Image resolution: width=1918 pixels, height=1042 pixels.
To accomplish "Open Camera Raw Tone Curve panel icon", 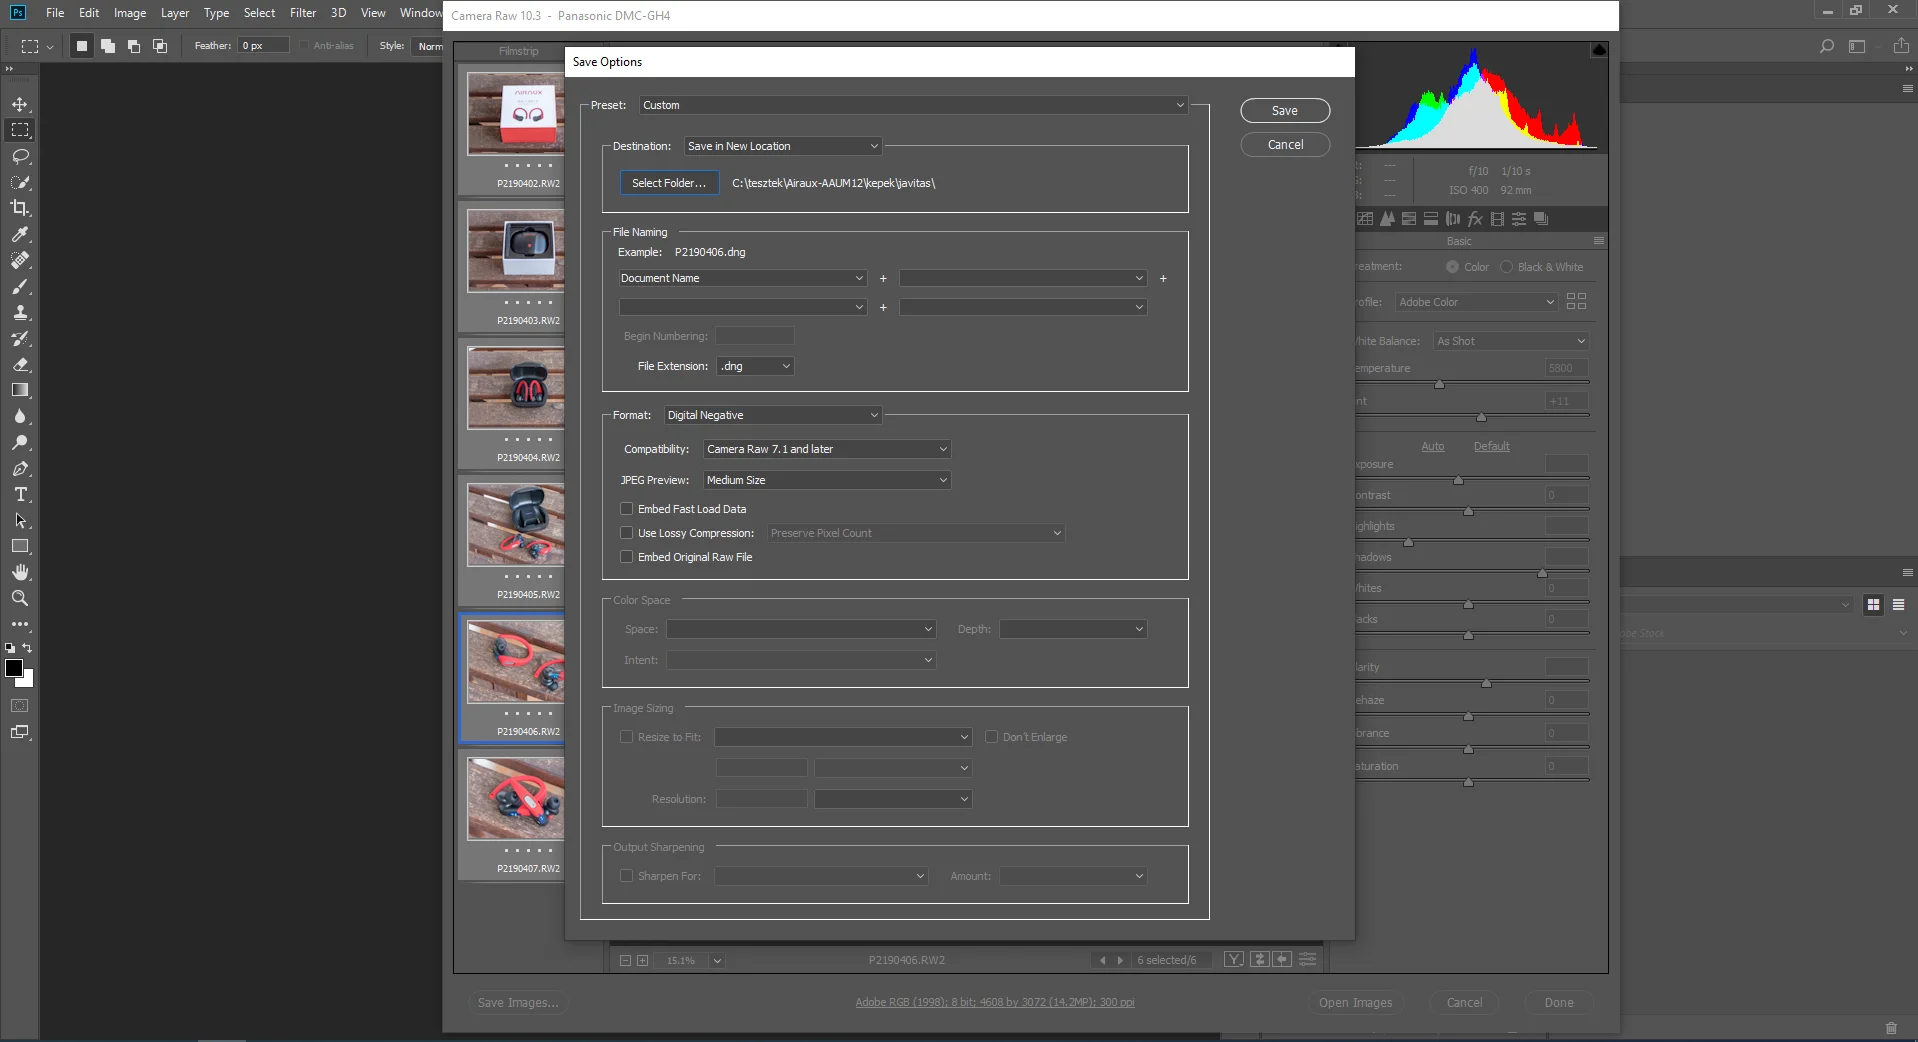I will (x=1365, y=219).
